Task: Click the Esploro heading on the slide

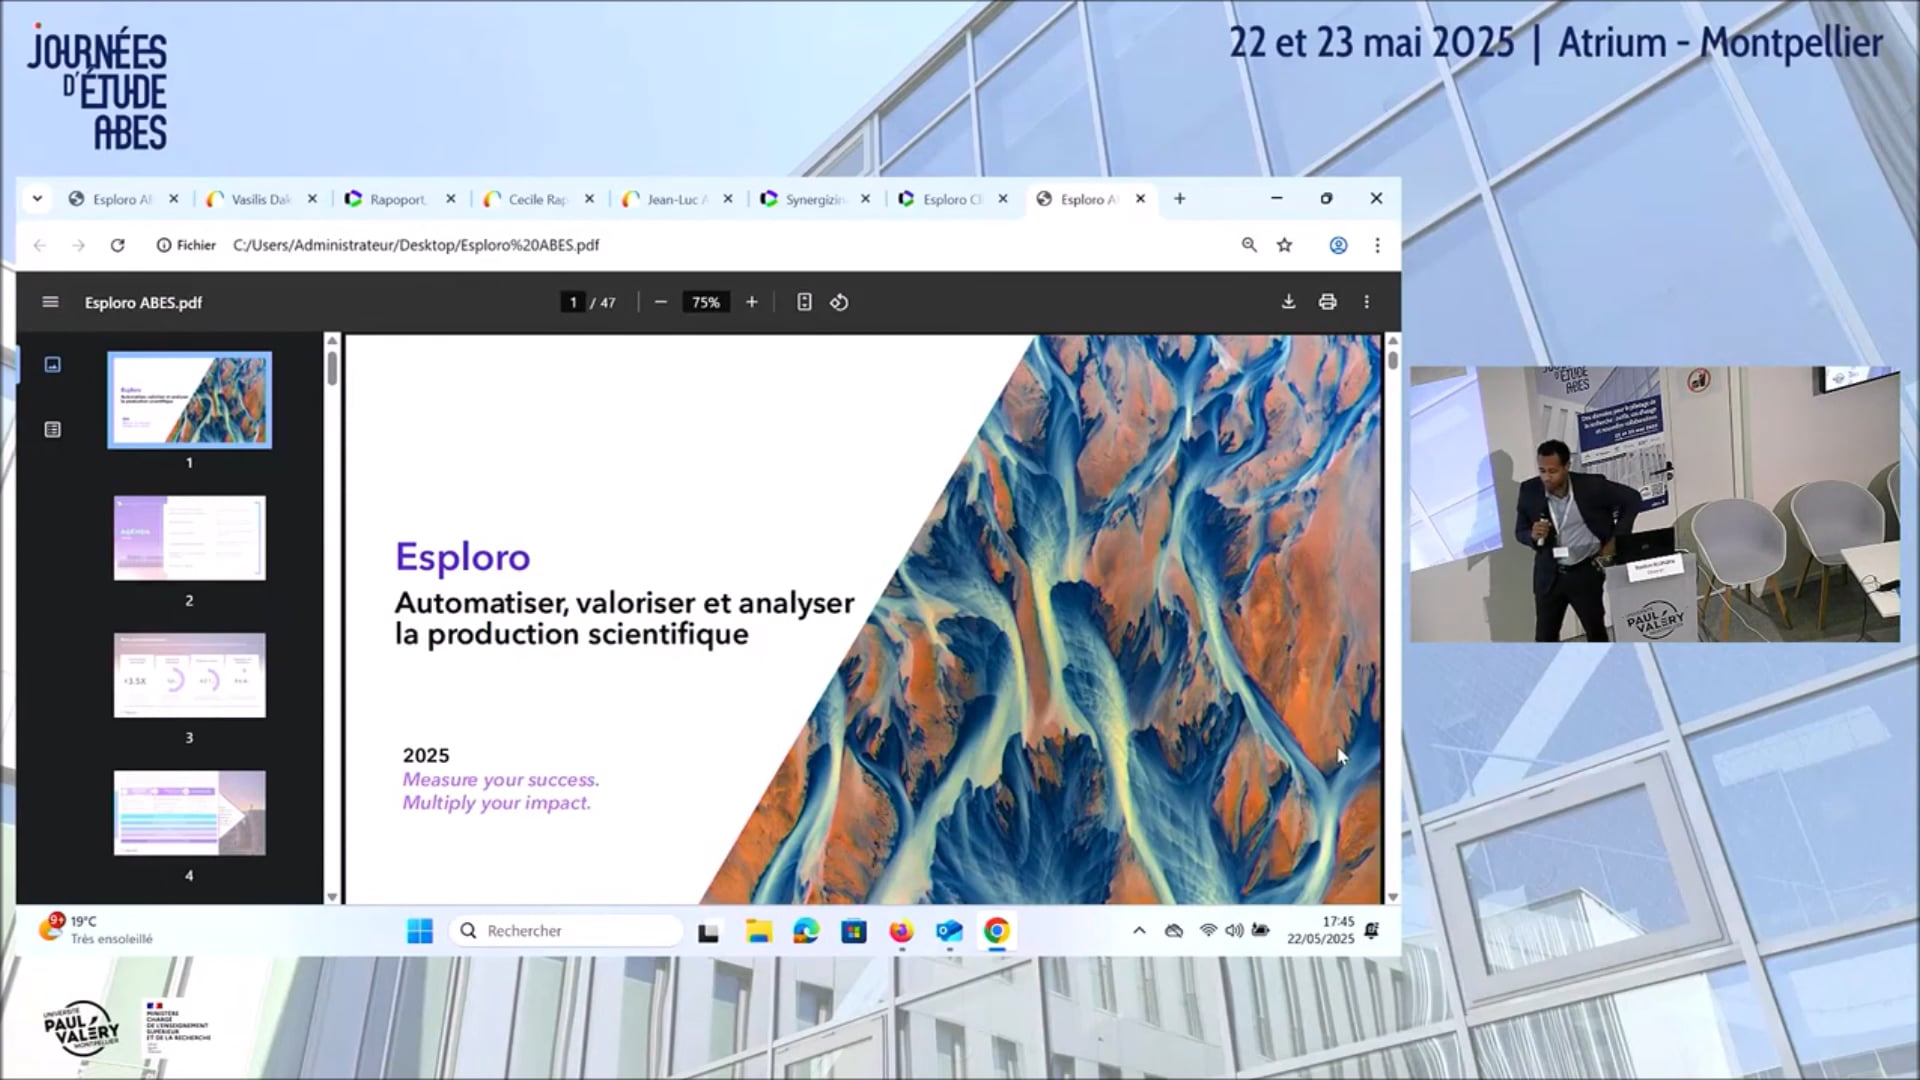Action: coord(462,557)
